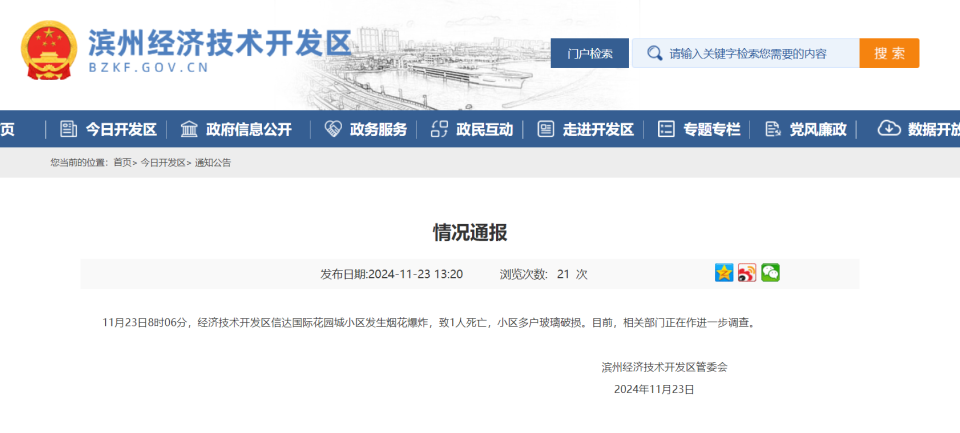
Task: Click the 数据开放 cloud download icon
Action: click(x=888, y=129)
